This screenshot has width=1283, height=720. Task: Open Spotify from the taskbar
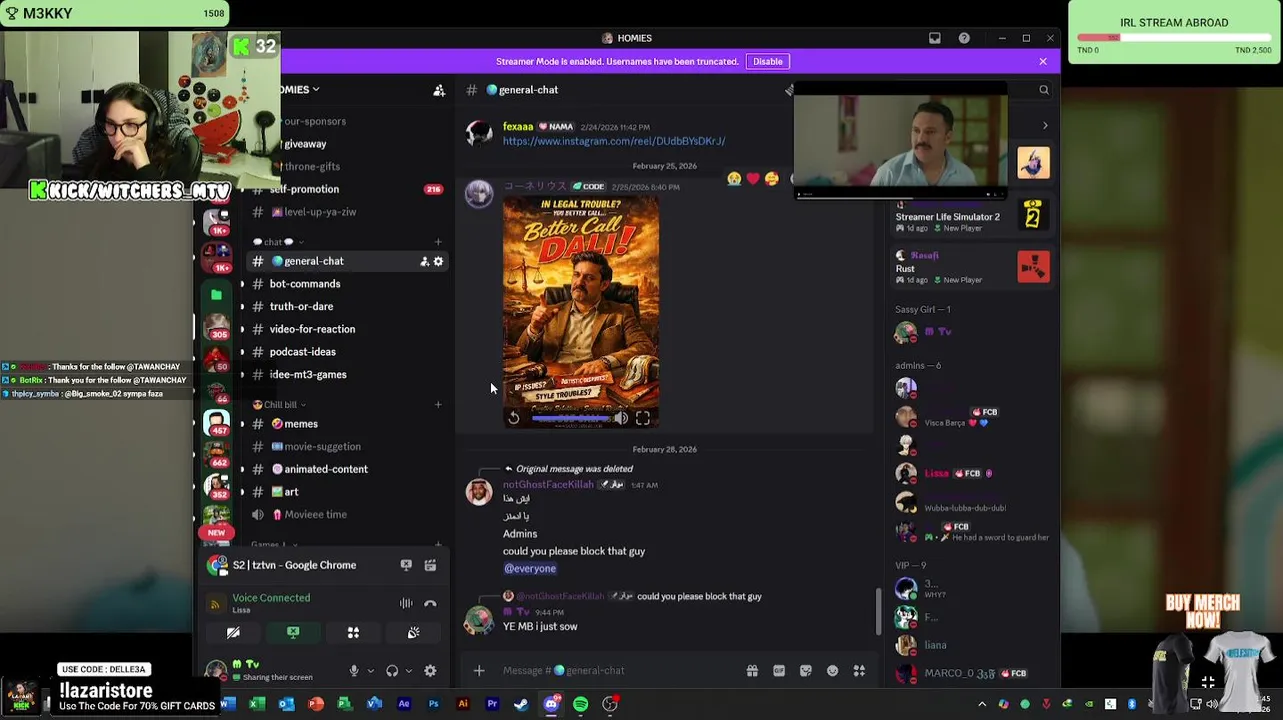(581, 704)
